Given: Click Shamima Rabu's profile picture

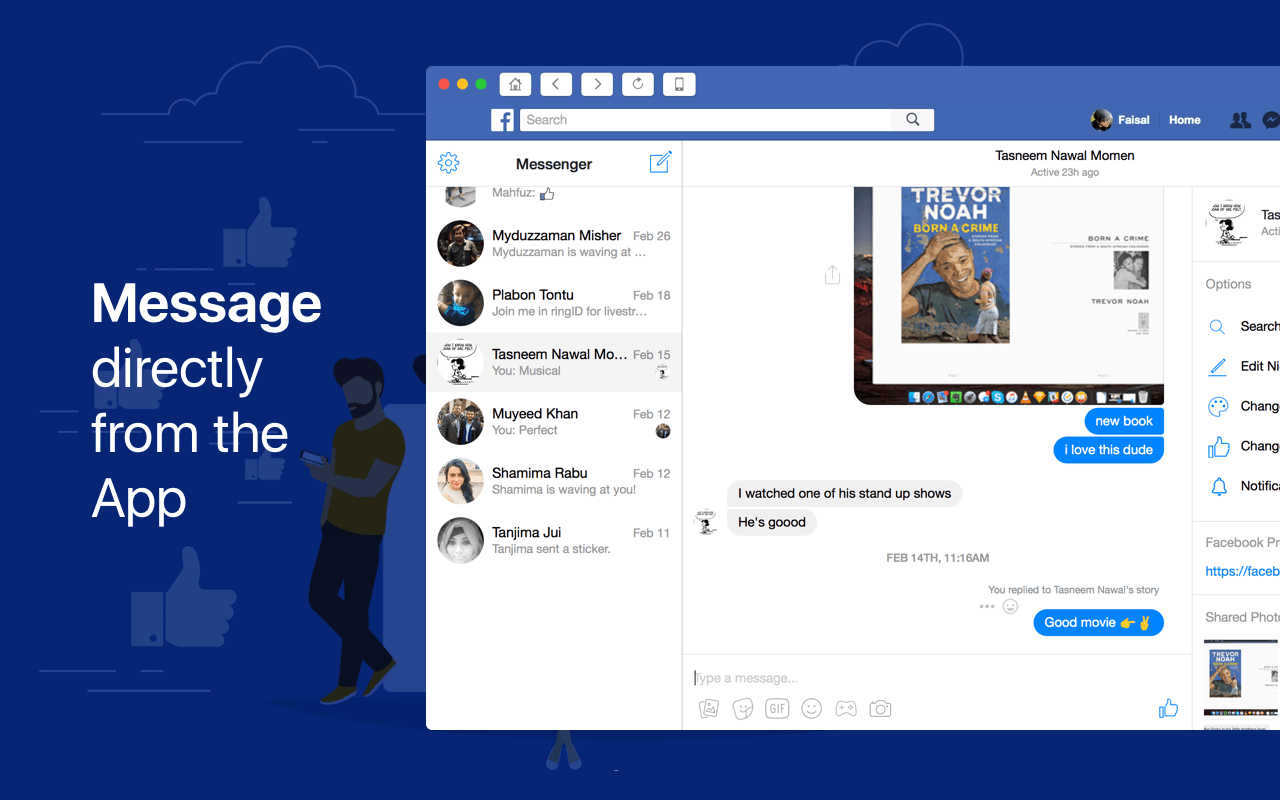Looking at the screenshot, I should [x=461, y=481].
